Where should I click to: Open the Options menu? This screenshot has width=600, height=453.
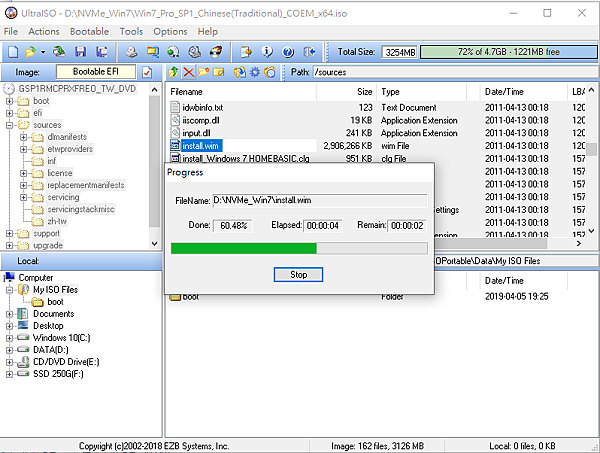point(170,31)
